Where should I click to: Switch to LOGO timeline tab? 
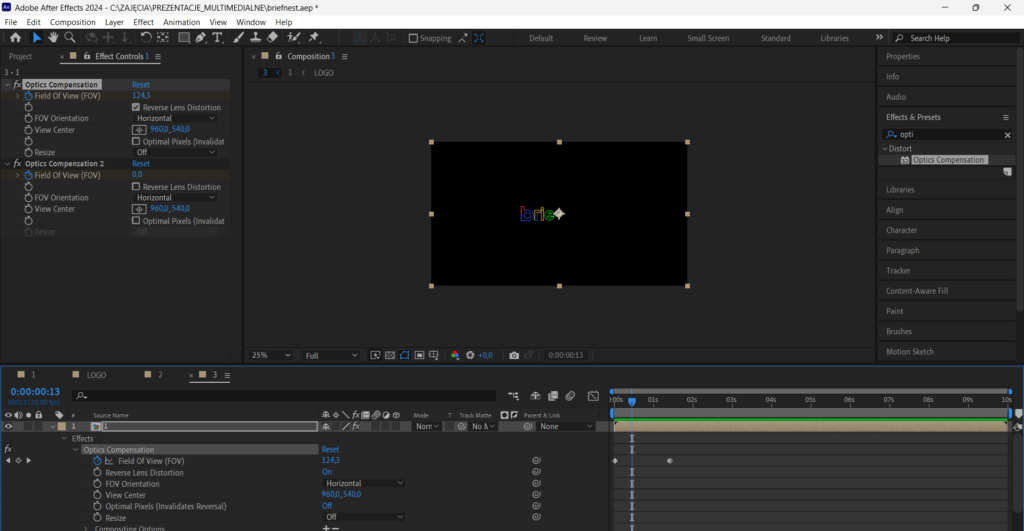[x=96, y=375]
